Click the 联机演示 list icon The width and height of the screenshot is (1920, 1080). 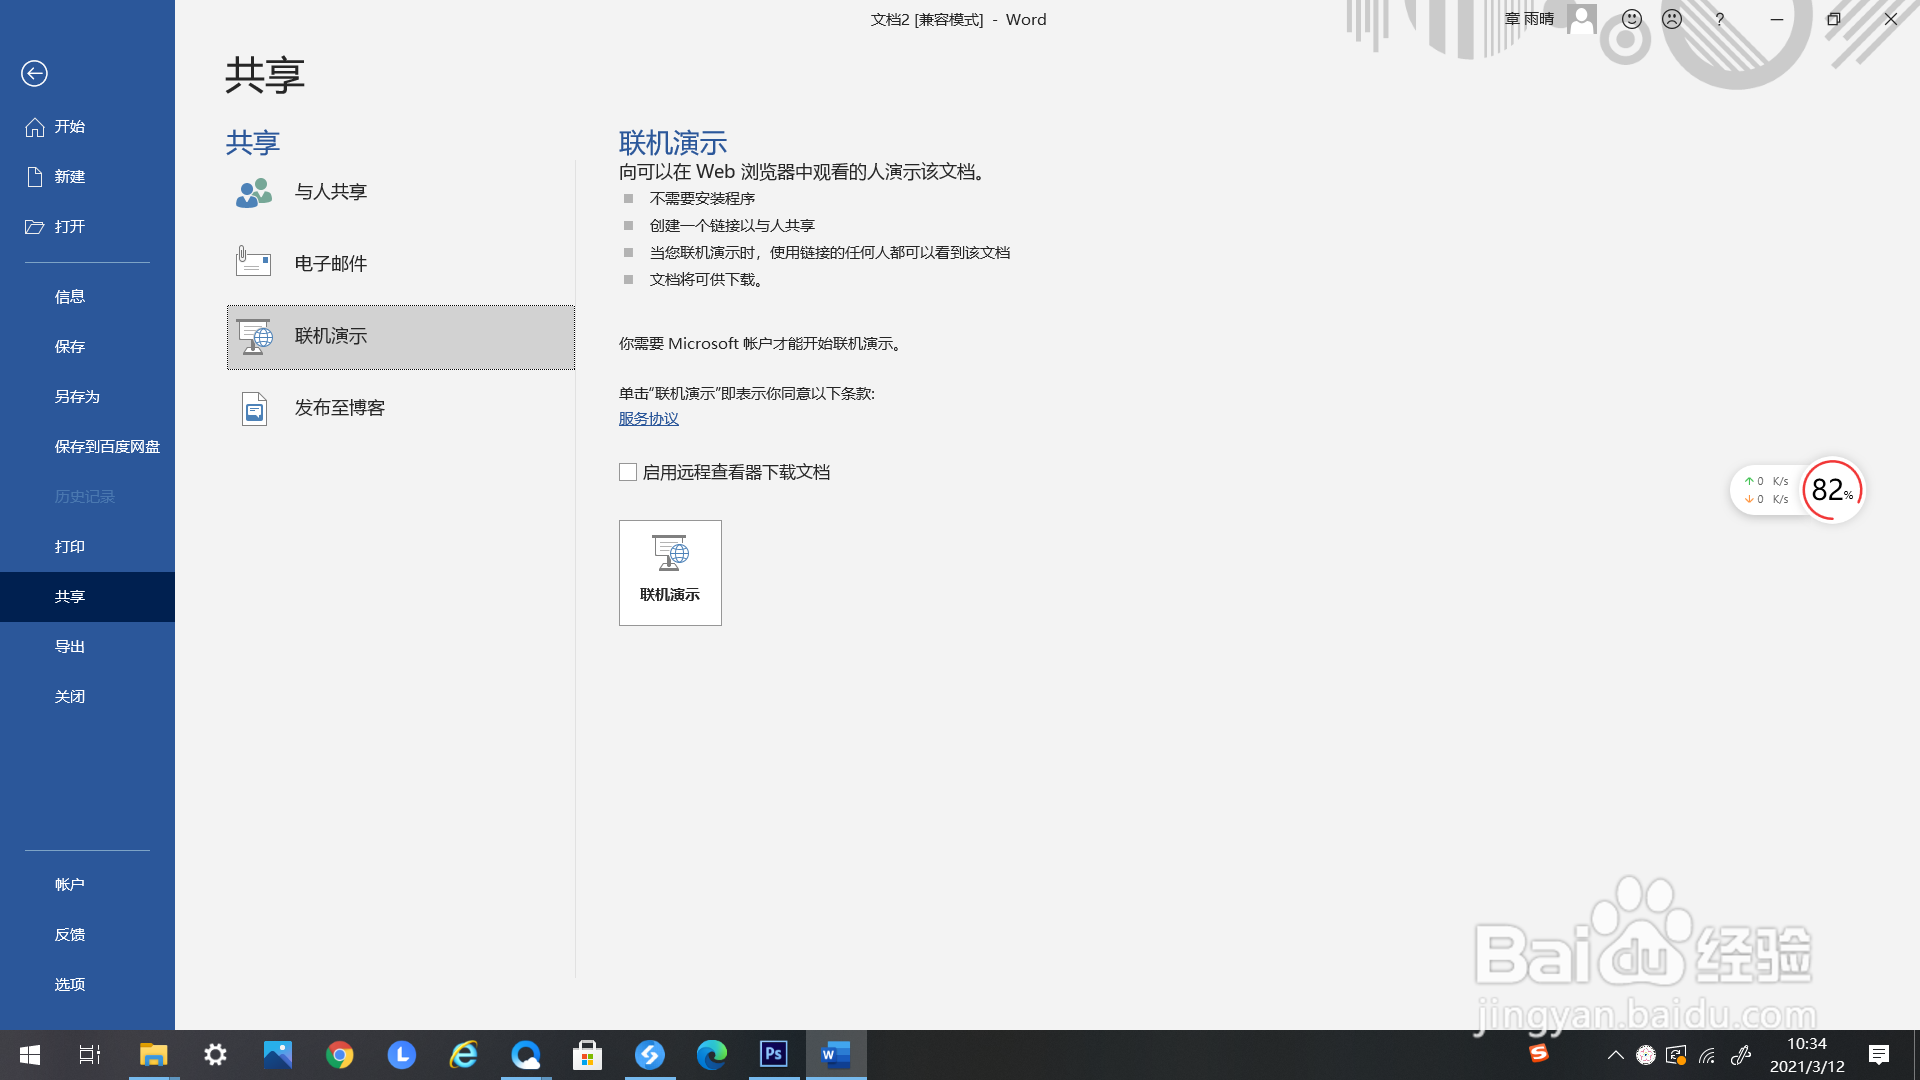pos(254,337)
